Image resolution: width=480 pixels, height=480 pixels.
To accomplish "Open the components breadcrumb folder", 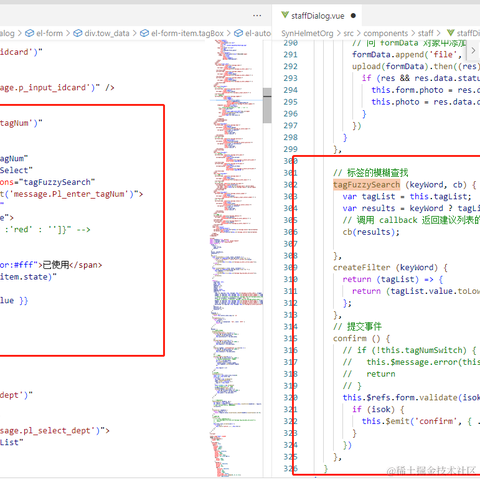I will point(386,33).
